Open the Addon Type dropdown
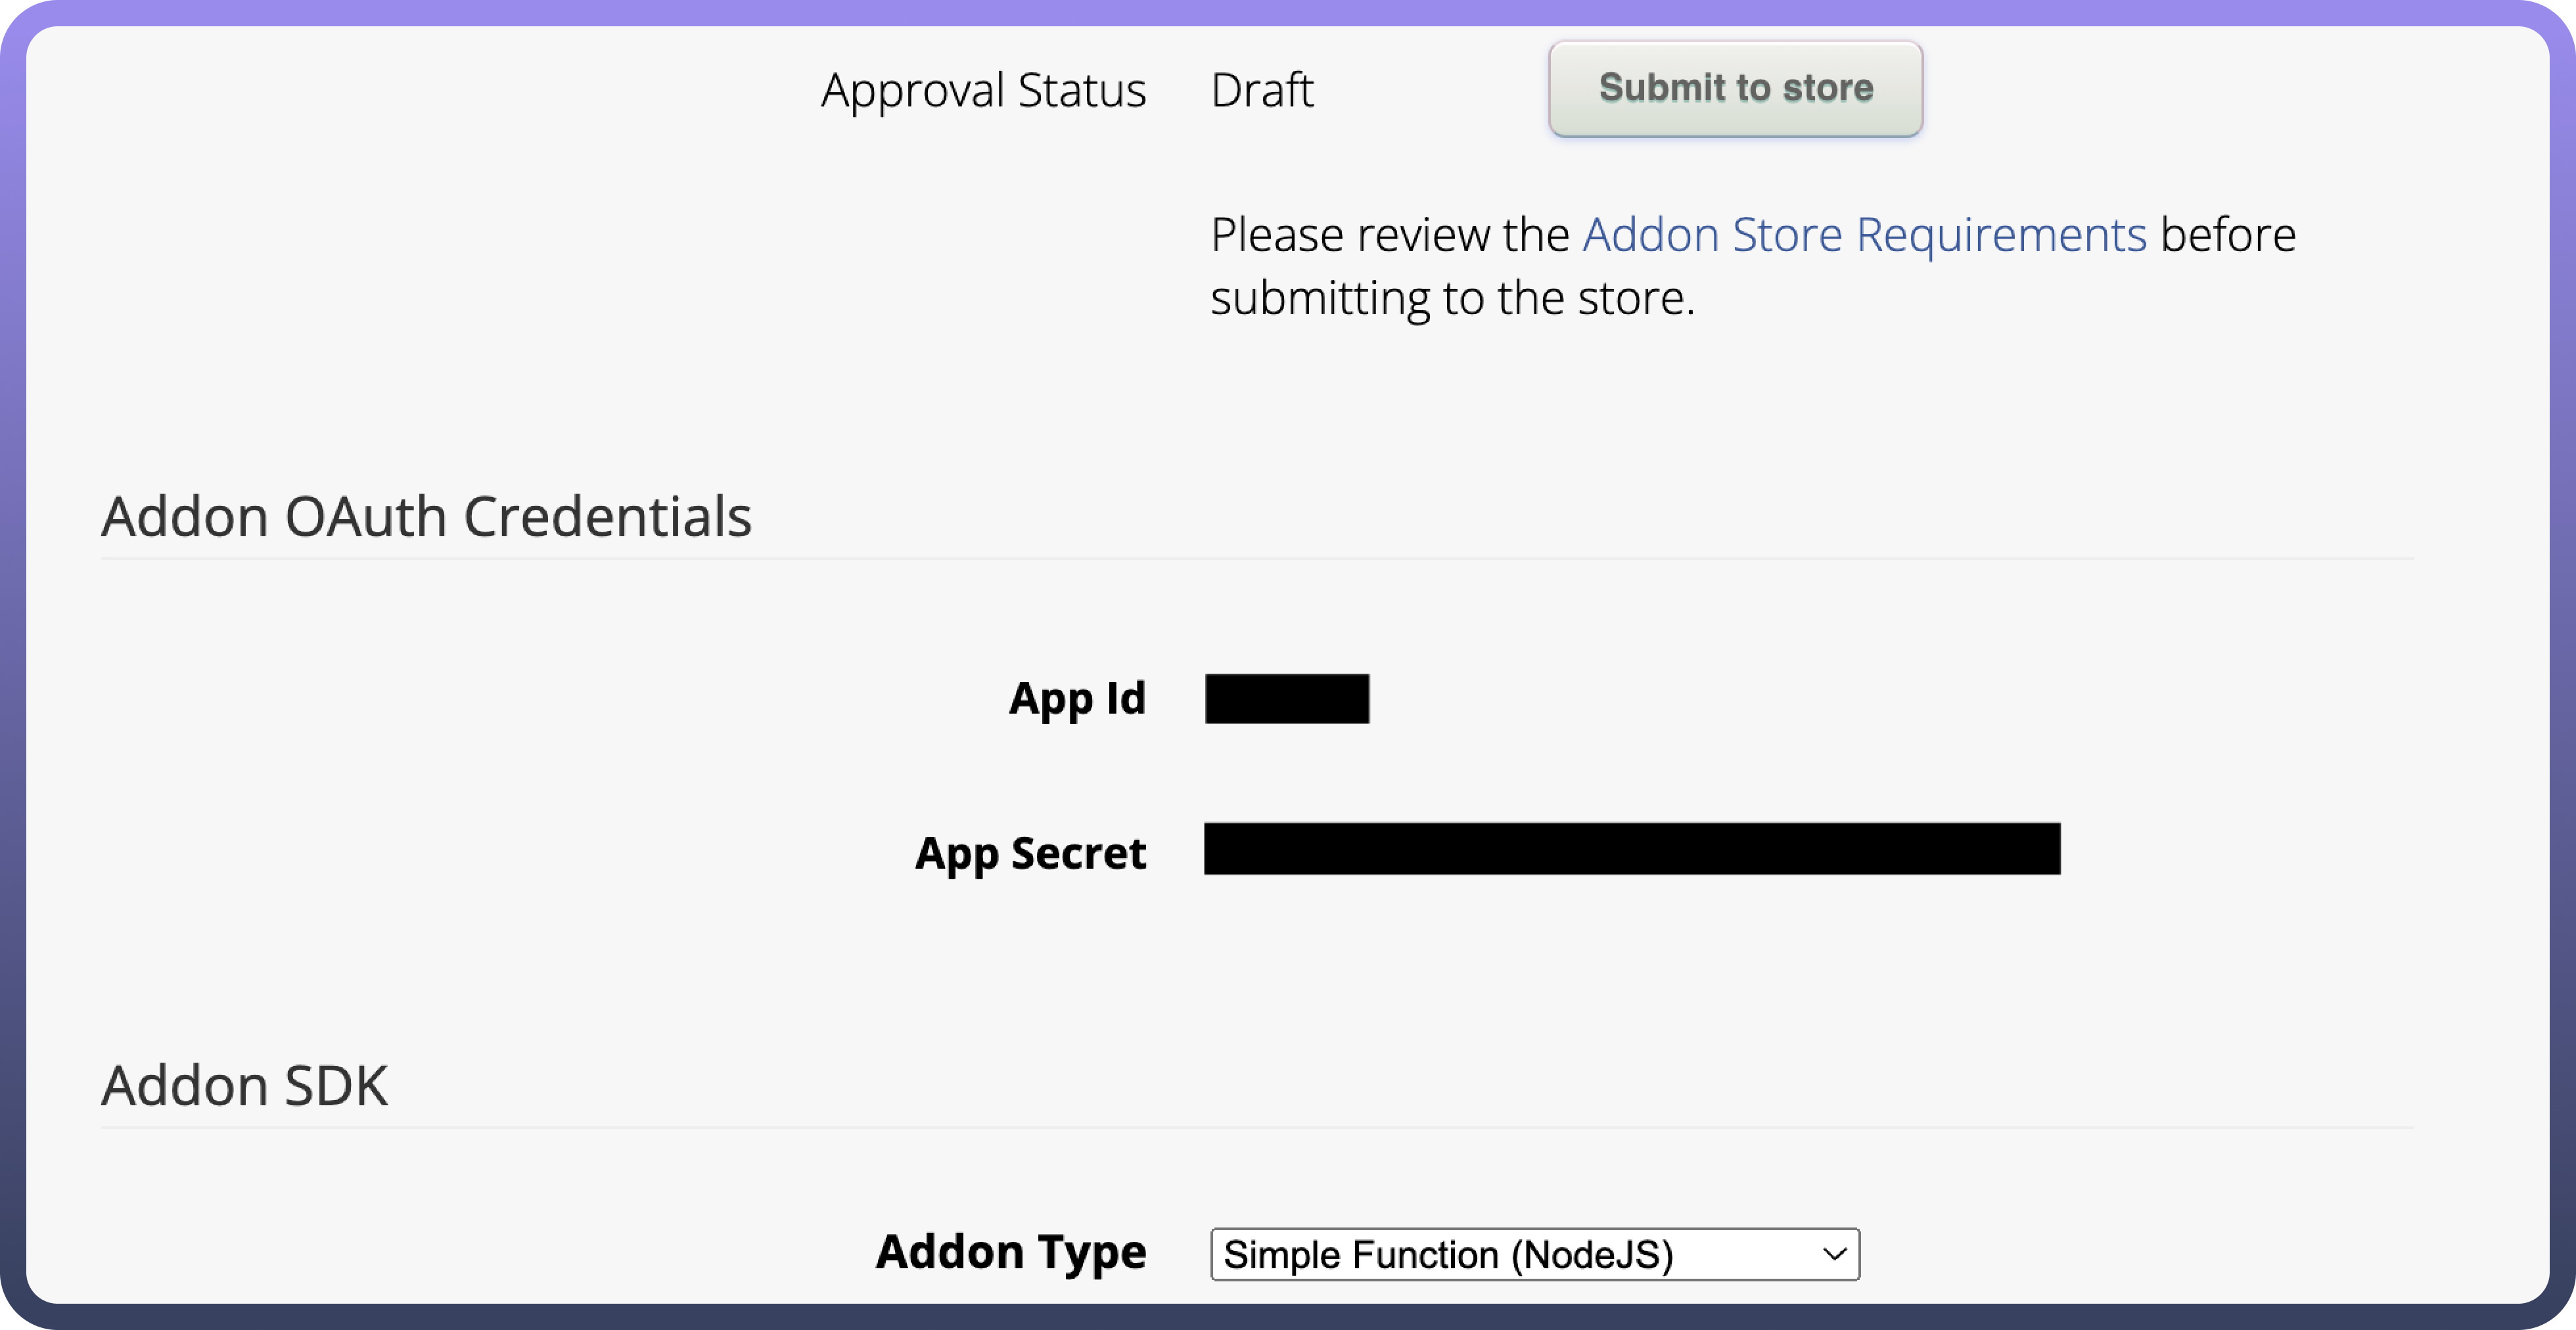 [1534, 1254]
